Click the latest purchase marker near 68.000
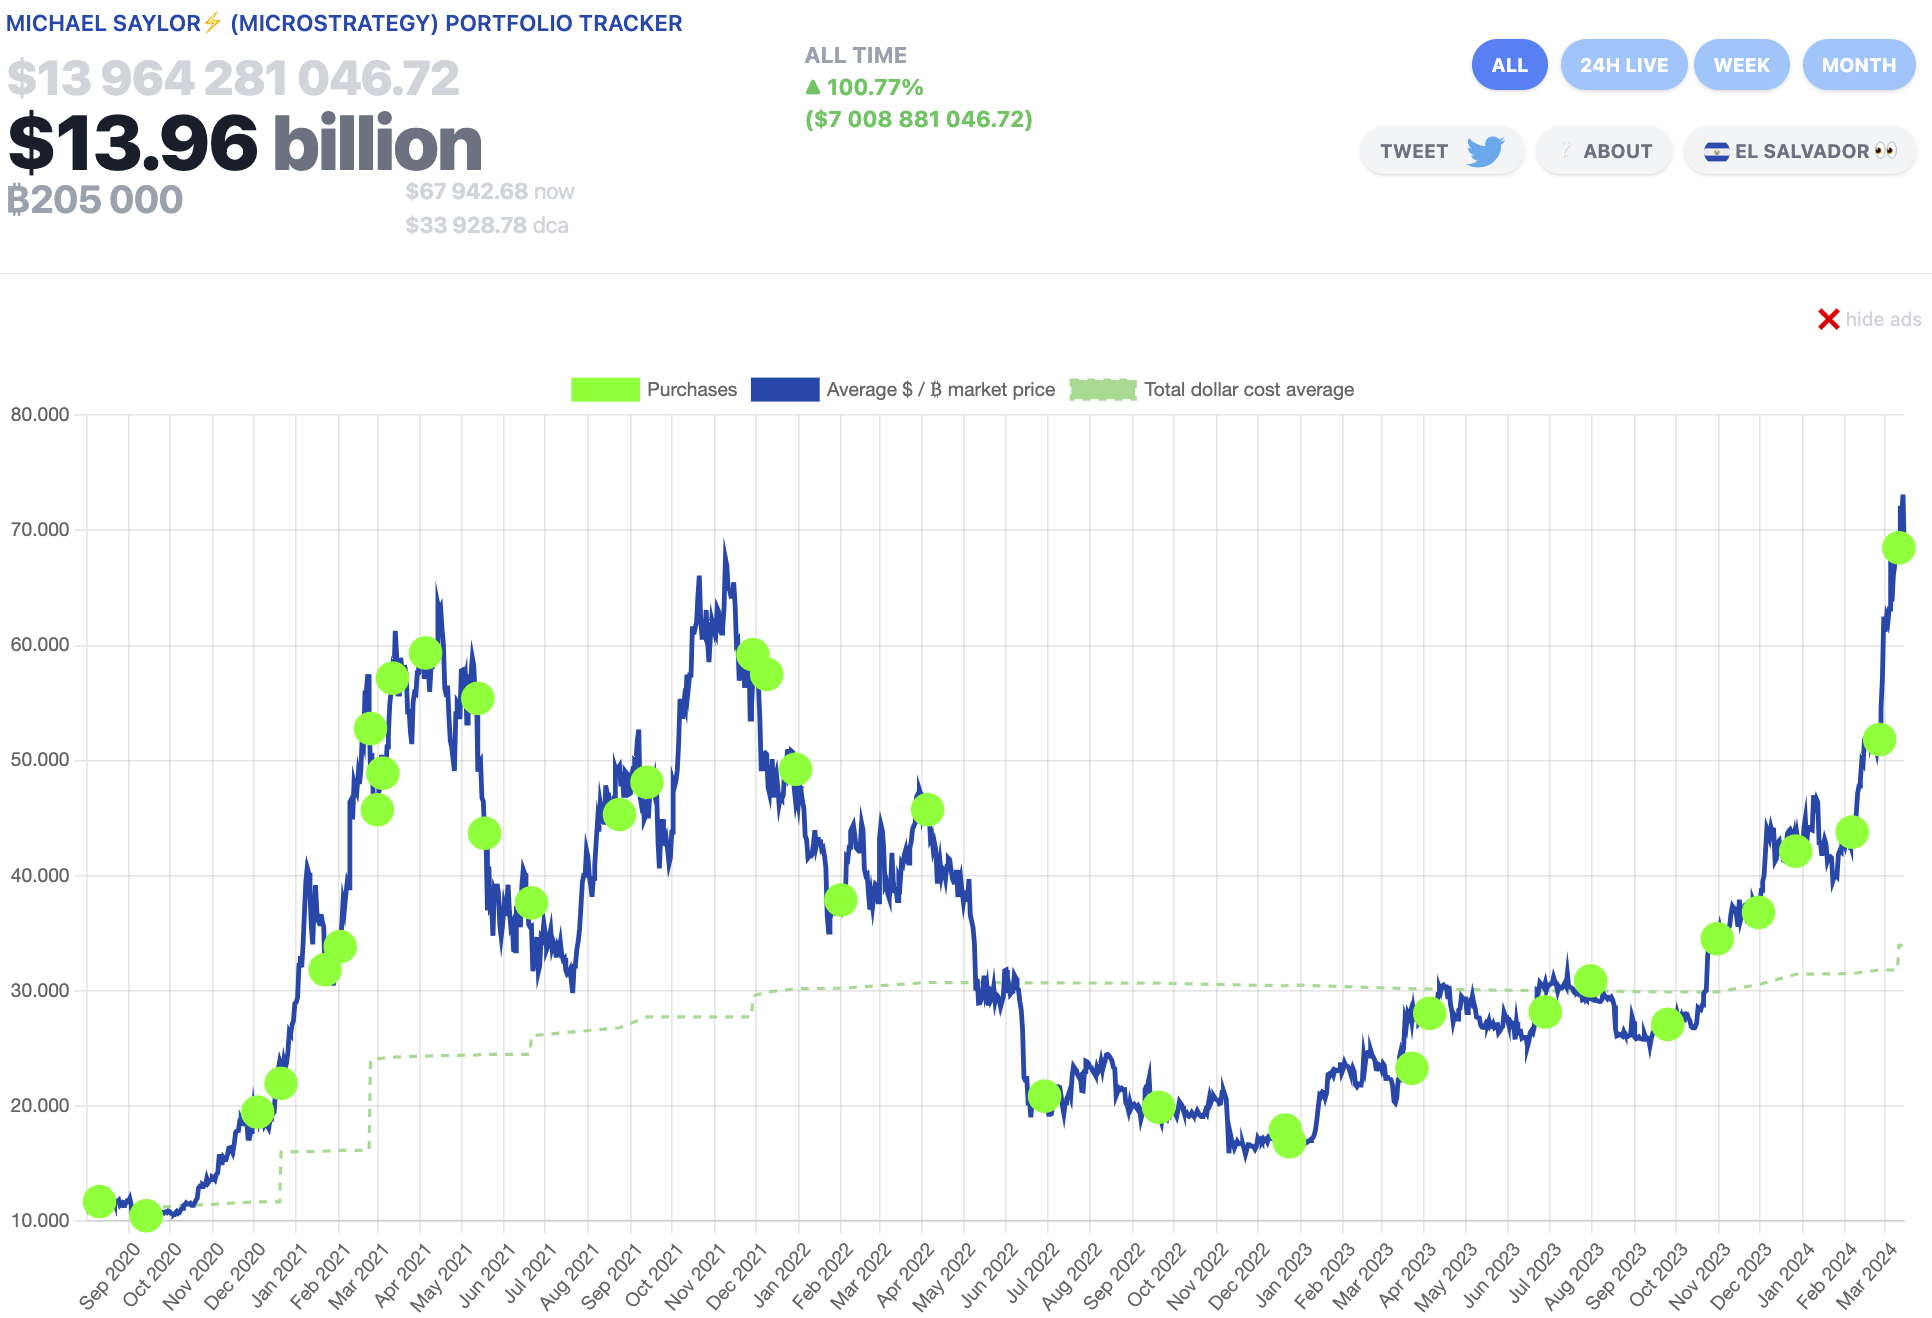Image resolution: width=1932 pixels, height=1318 pixels. pos(1898,548)
